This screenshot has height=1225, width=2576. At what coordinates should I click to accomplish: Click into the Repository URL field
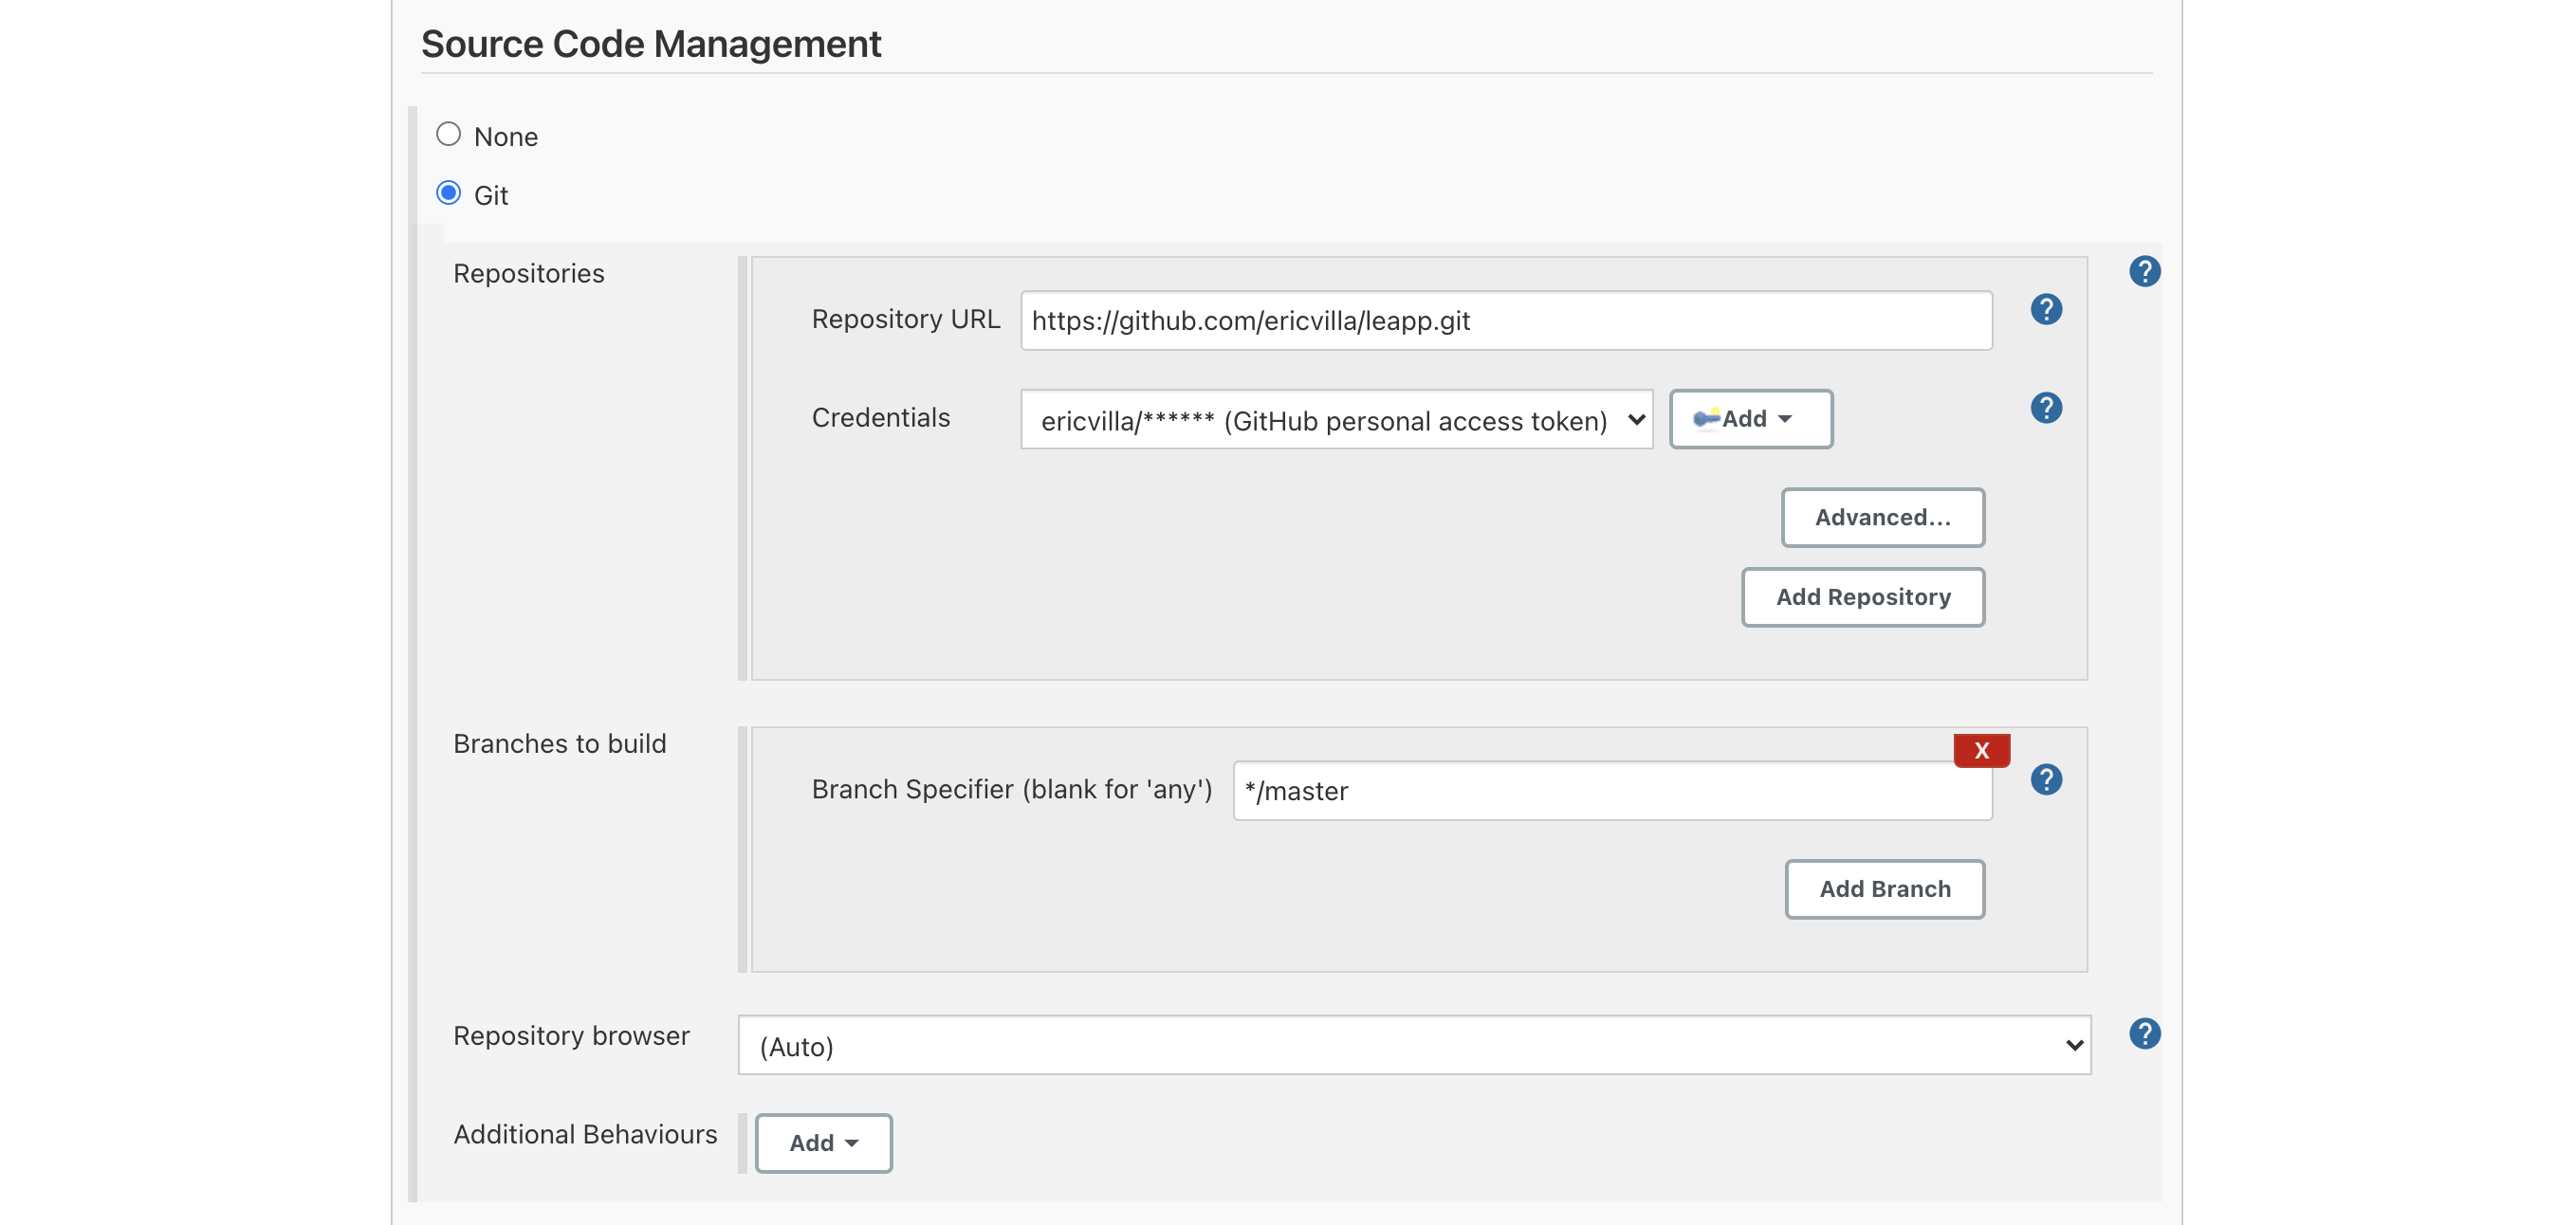[x=1505, y=321]
